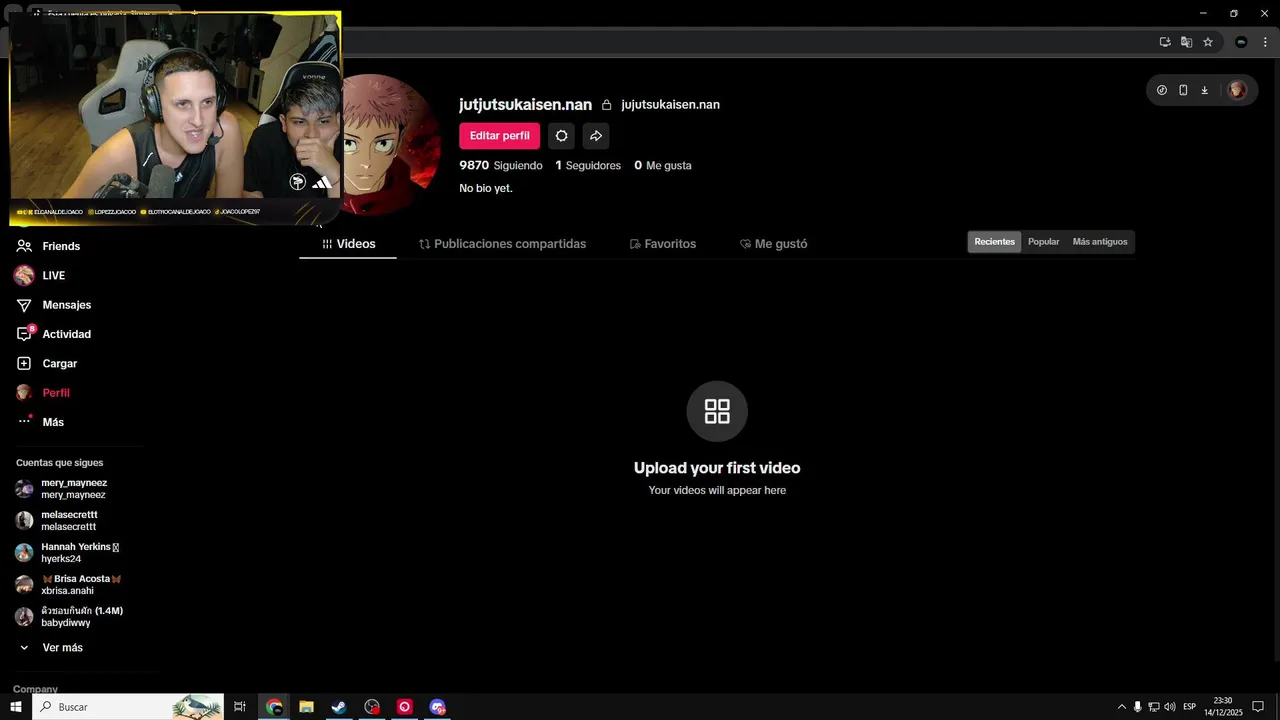The image size is (1280, 720).
Task: Open babydiwwy followed account
Action: (70, 617)
